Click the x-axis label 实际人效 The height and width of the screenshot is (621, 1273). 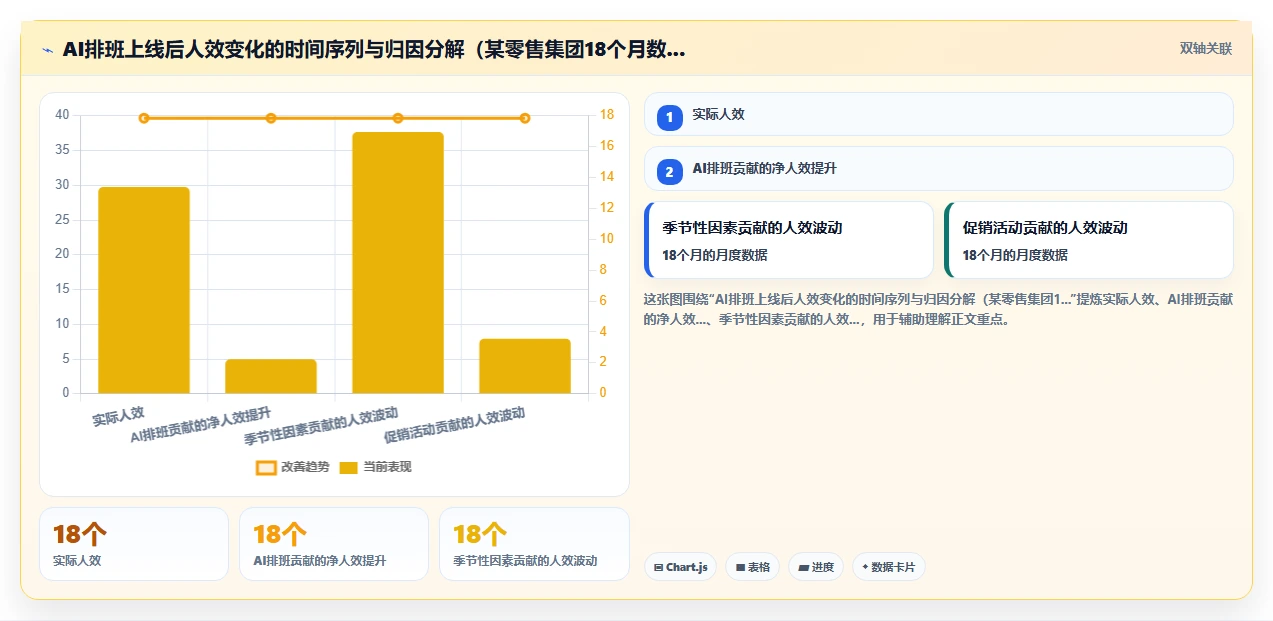click(118, 416)
